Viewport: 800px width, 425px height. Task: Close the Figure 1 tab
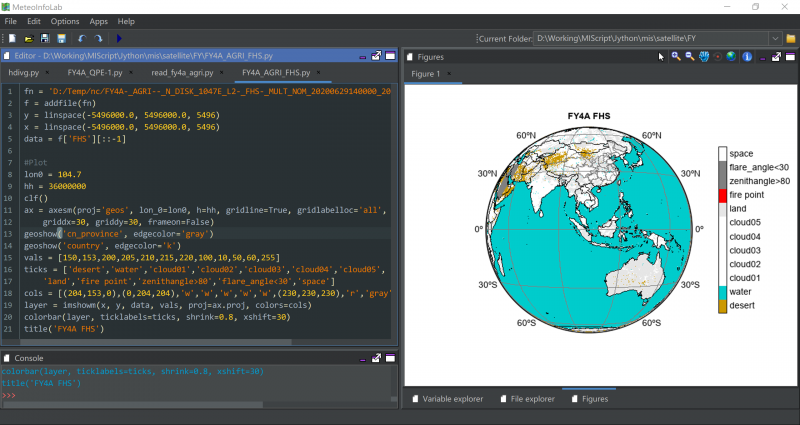click(449, 73)
